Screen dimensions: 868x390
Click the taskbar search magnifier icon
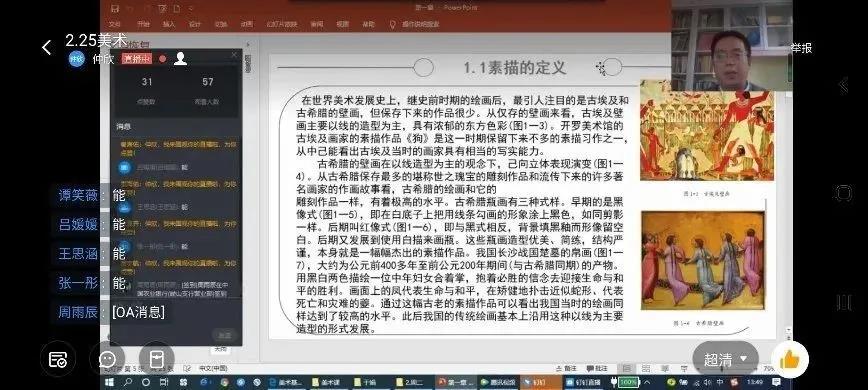[x=128, y=382]
